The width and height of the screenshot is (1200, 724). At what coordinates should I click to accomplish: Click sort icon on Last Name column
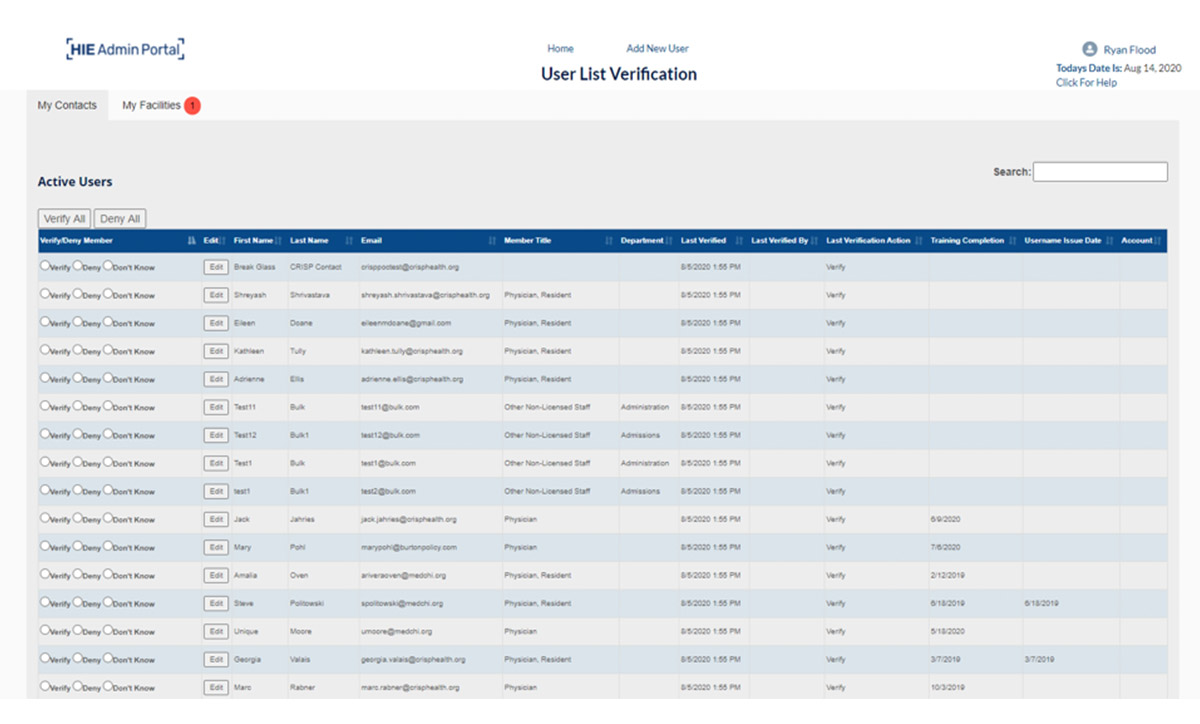tap(349, 241)
